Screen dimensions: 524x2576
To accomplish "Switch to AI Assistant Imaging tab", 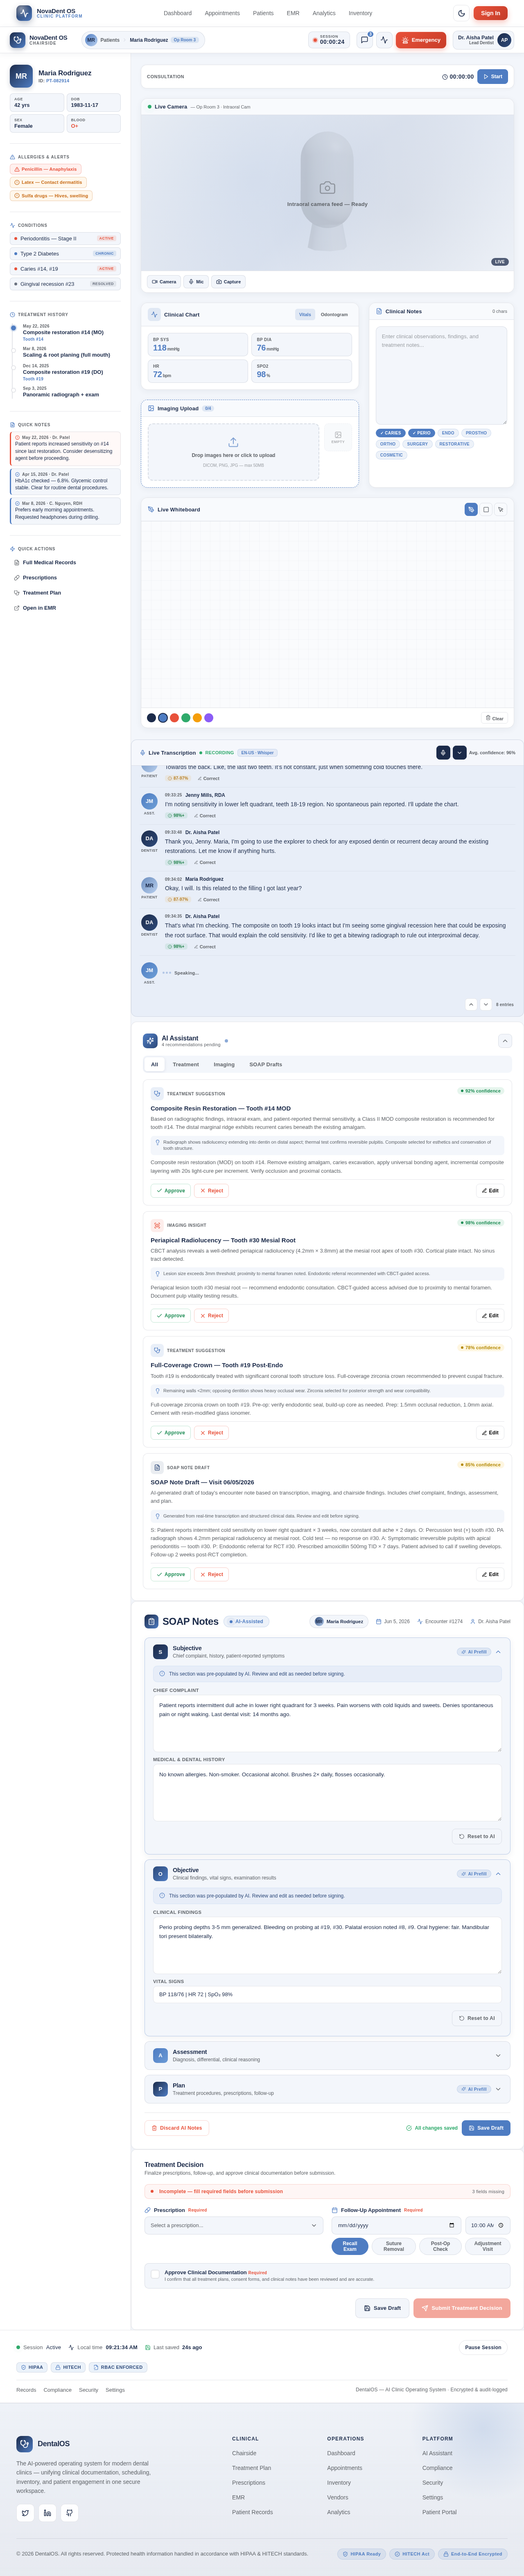I will click(x=224, y=1064).
